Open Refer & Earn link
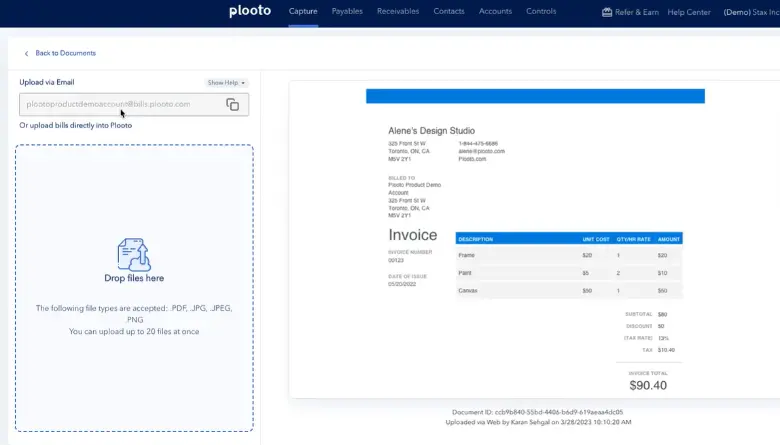The height and width of the screenshot is (445, 780). point(636,12)
